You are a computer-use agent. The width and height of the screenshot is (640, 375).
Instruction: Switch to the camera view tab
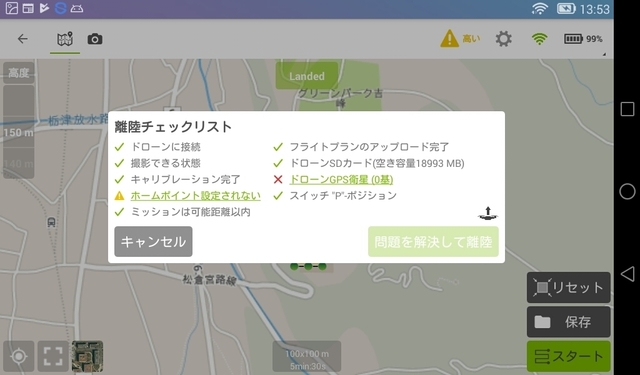(95, 39)
